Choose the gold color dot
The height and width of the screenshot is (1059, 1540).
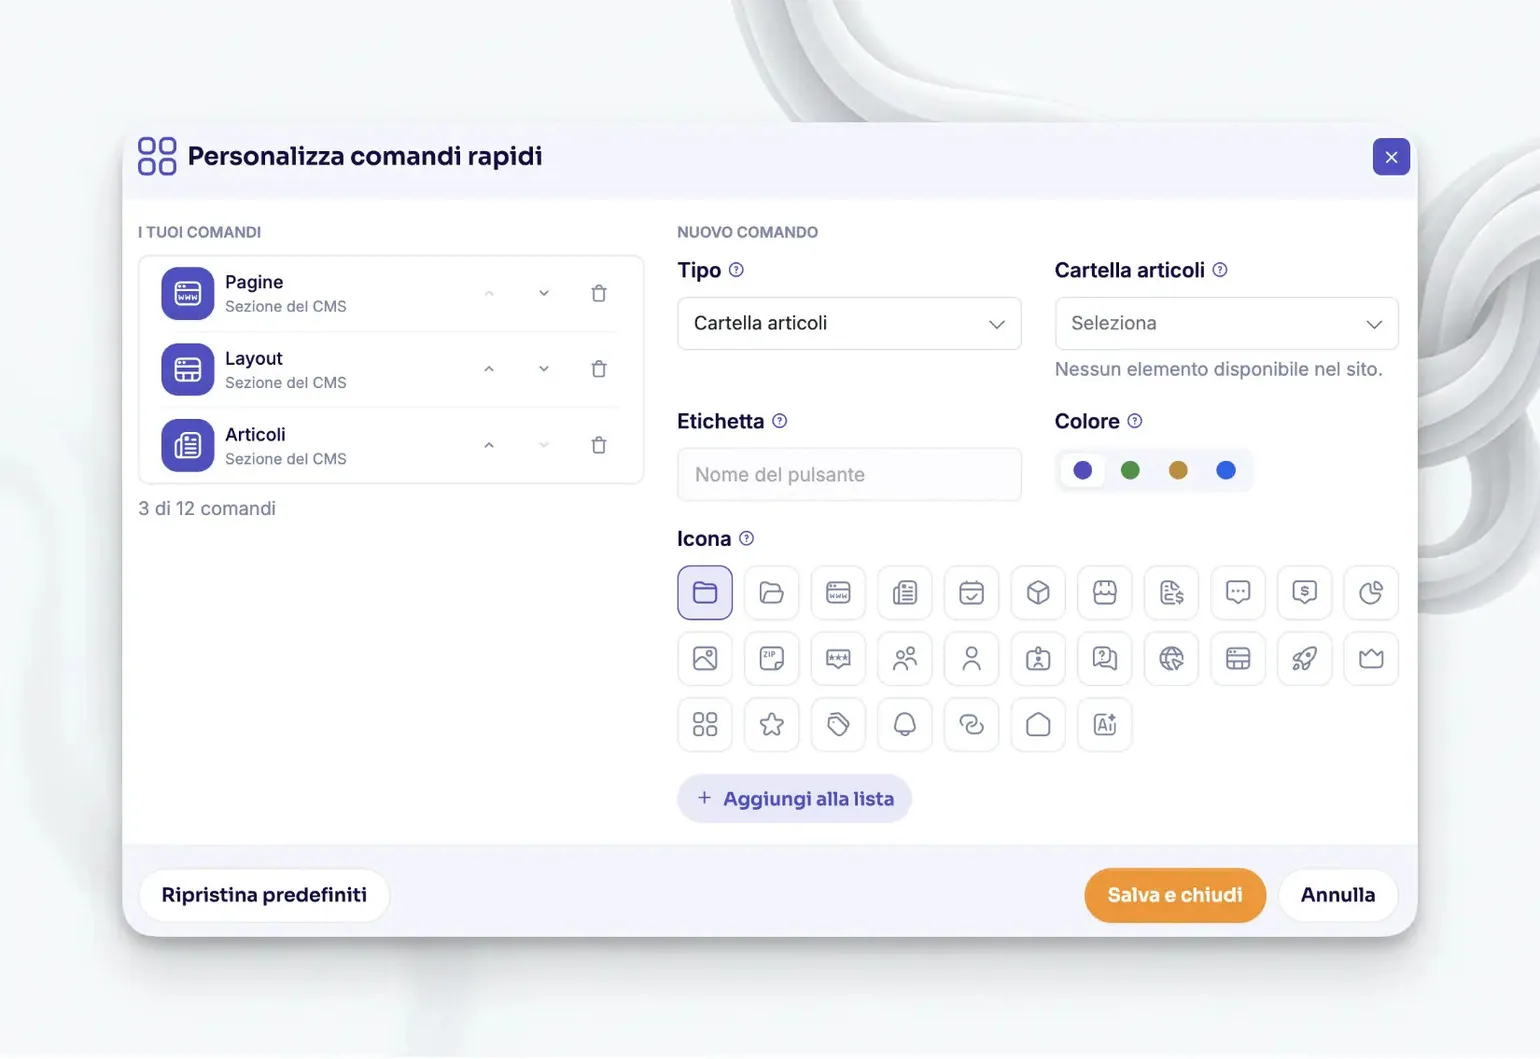coord(1178,470)
